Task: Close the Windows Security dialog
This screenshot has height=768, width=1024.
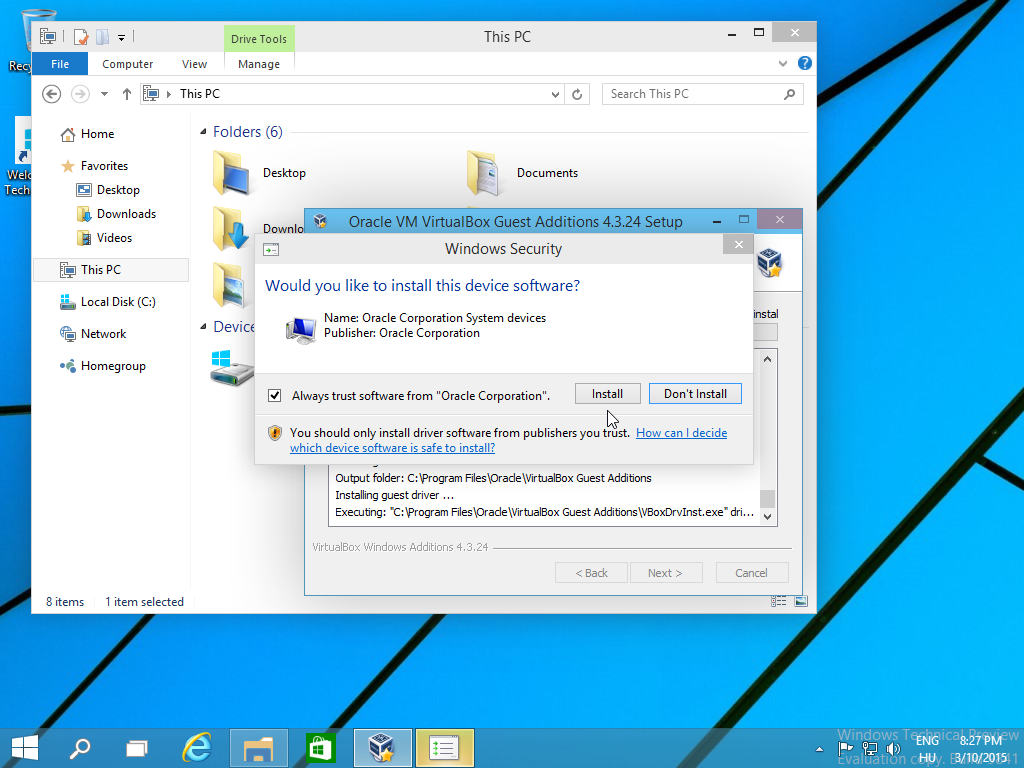Action: (x=739, y=244)
